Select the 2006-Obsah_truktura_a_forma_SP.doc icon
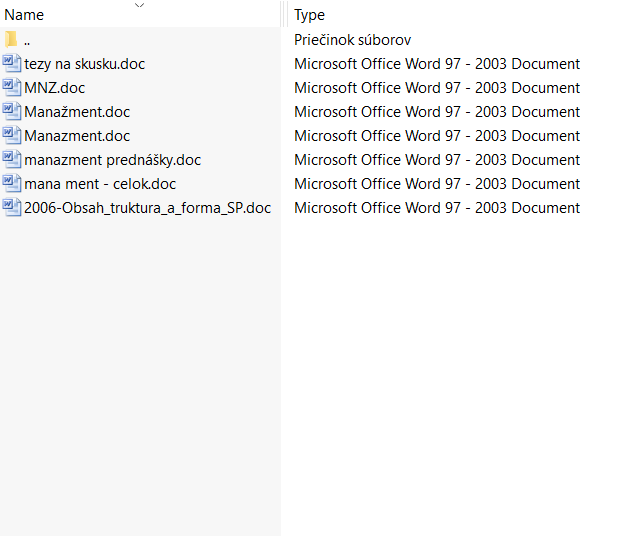This screenshot has height=536, width=628. [11, 208]
